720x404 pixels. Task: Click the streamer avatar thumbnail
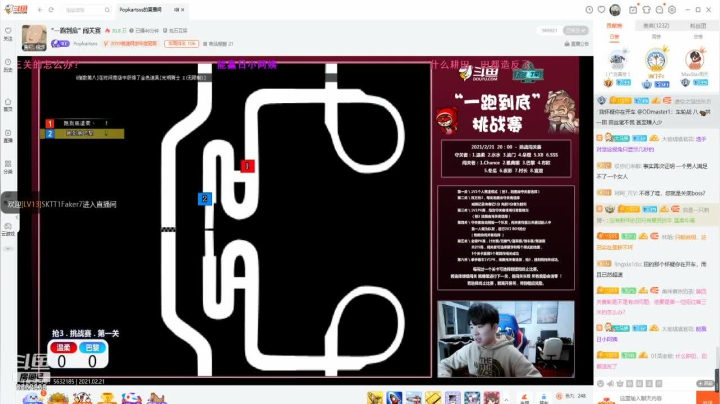(x=34, y=38)
